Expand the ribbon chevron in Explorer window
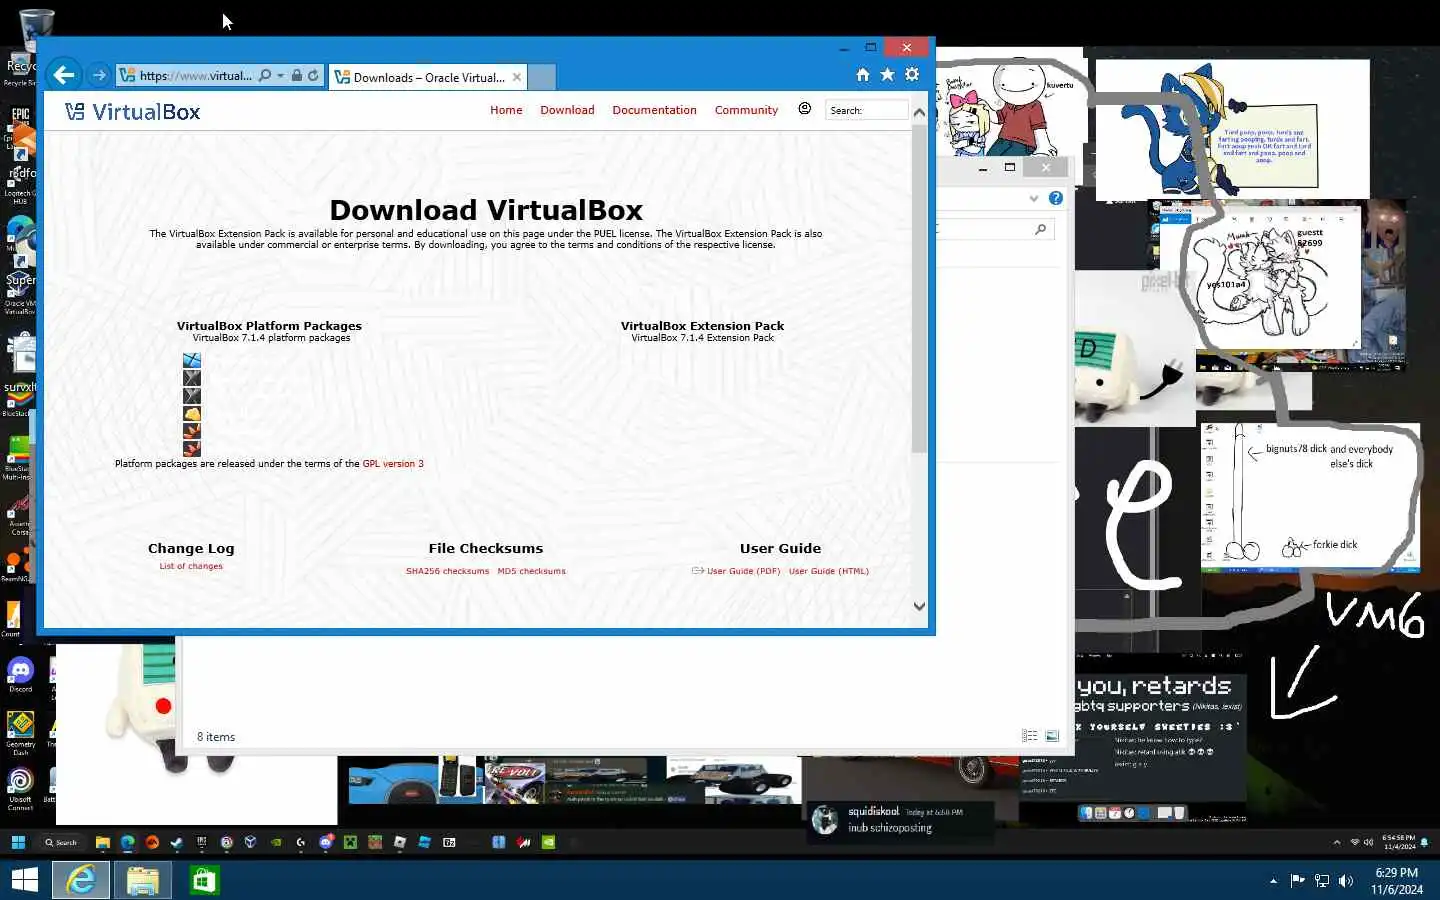Viewport: 1440px width, 900px height. point(1034,198)
